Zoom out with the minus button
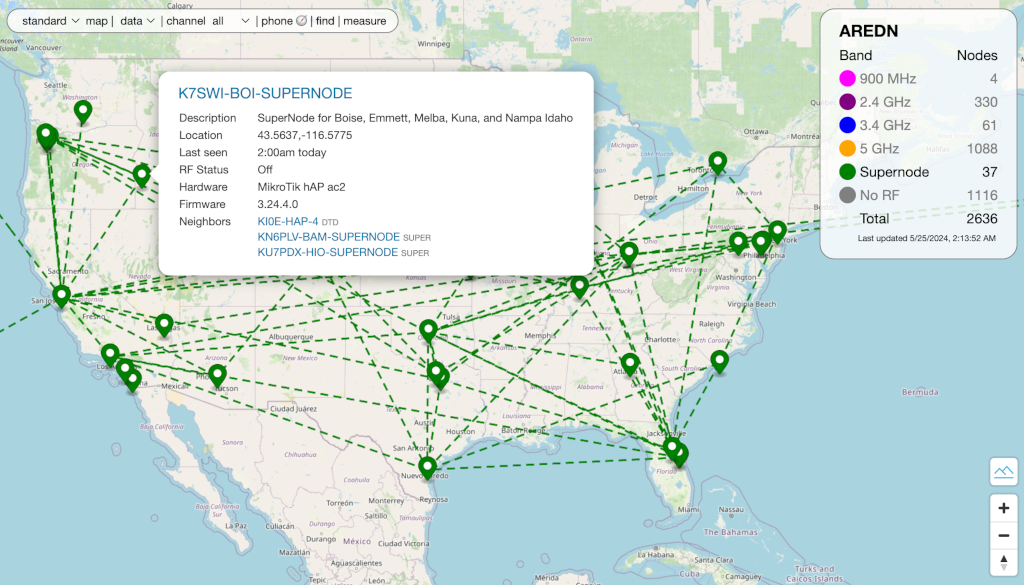1024x585 pixels. 1003,535
